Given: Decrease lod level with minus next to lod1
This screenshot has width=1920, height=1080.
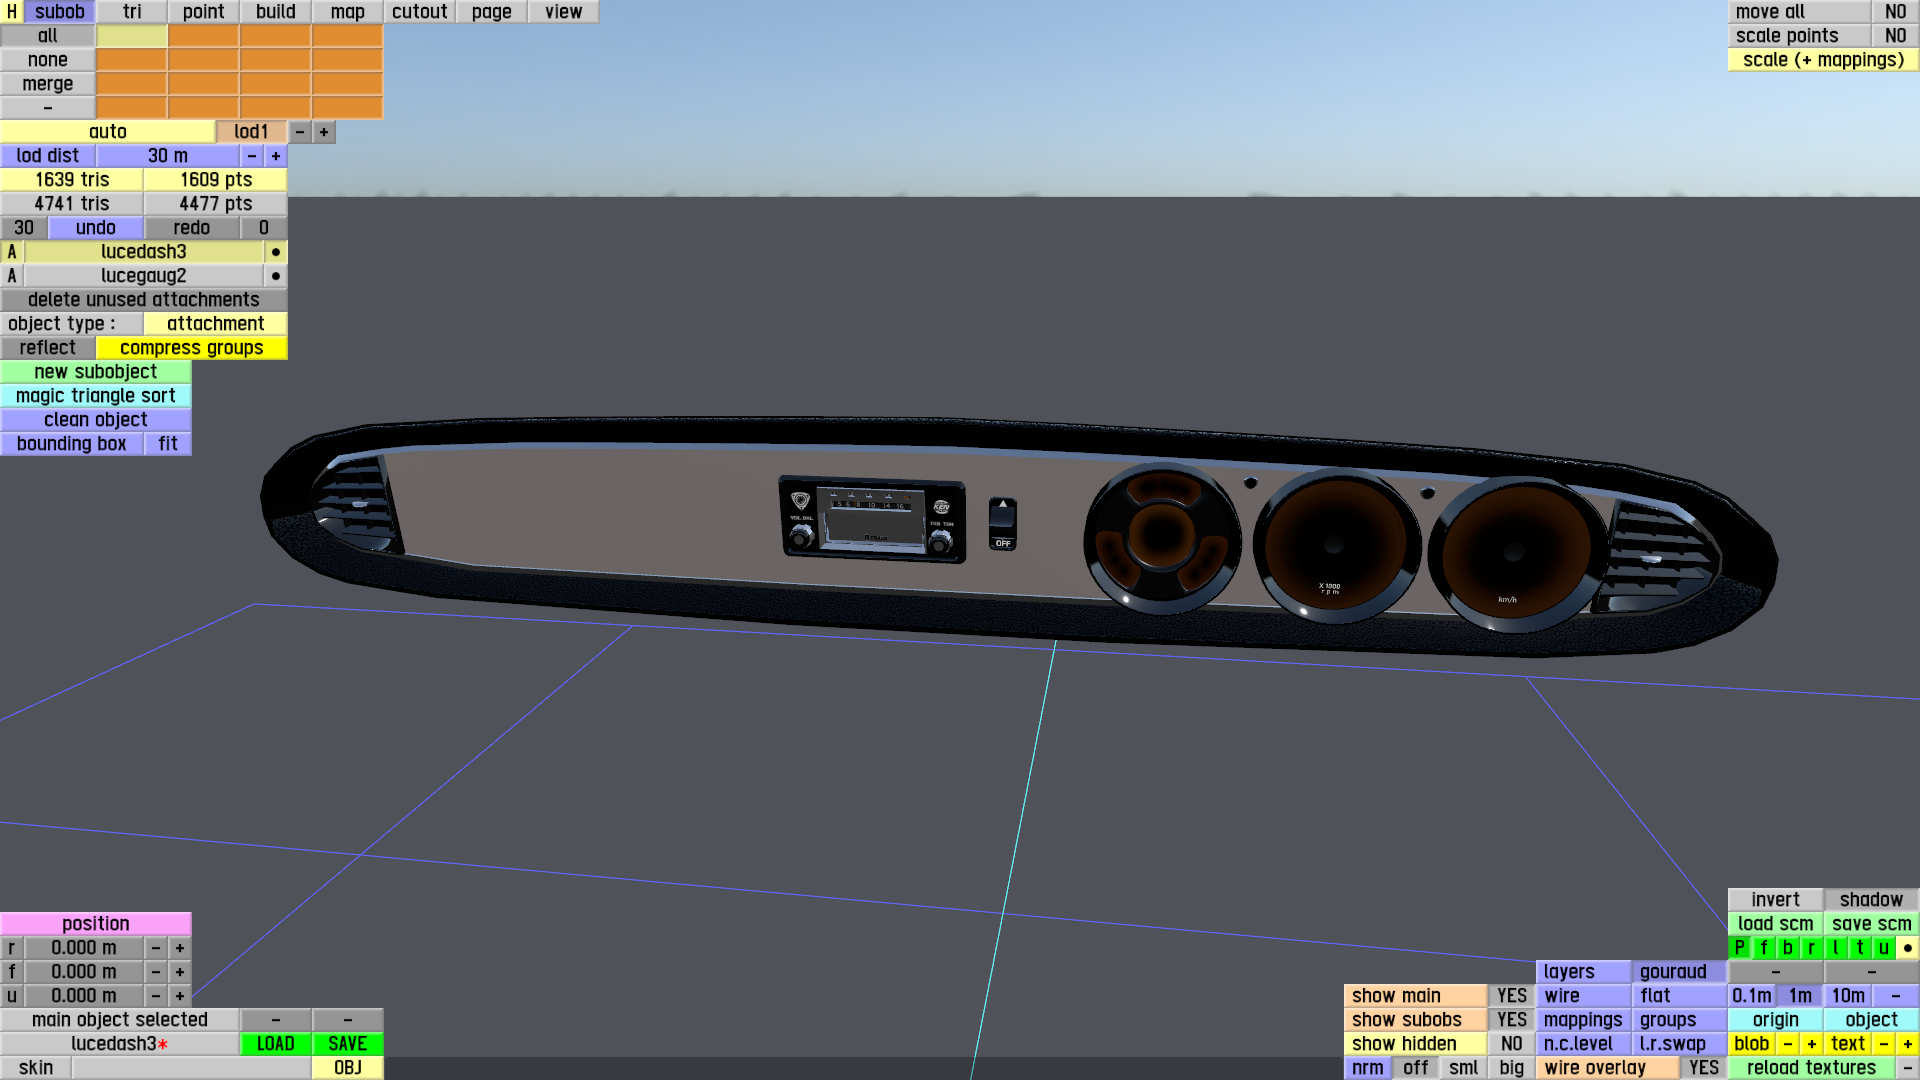Looking at the screenshot, I should [x=300, y=132].
